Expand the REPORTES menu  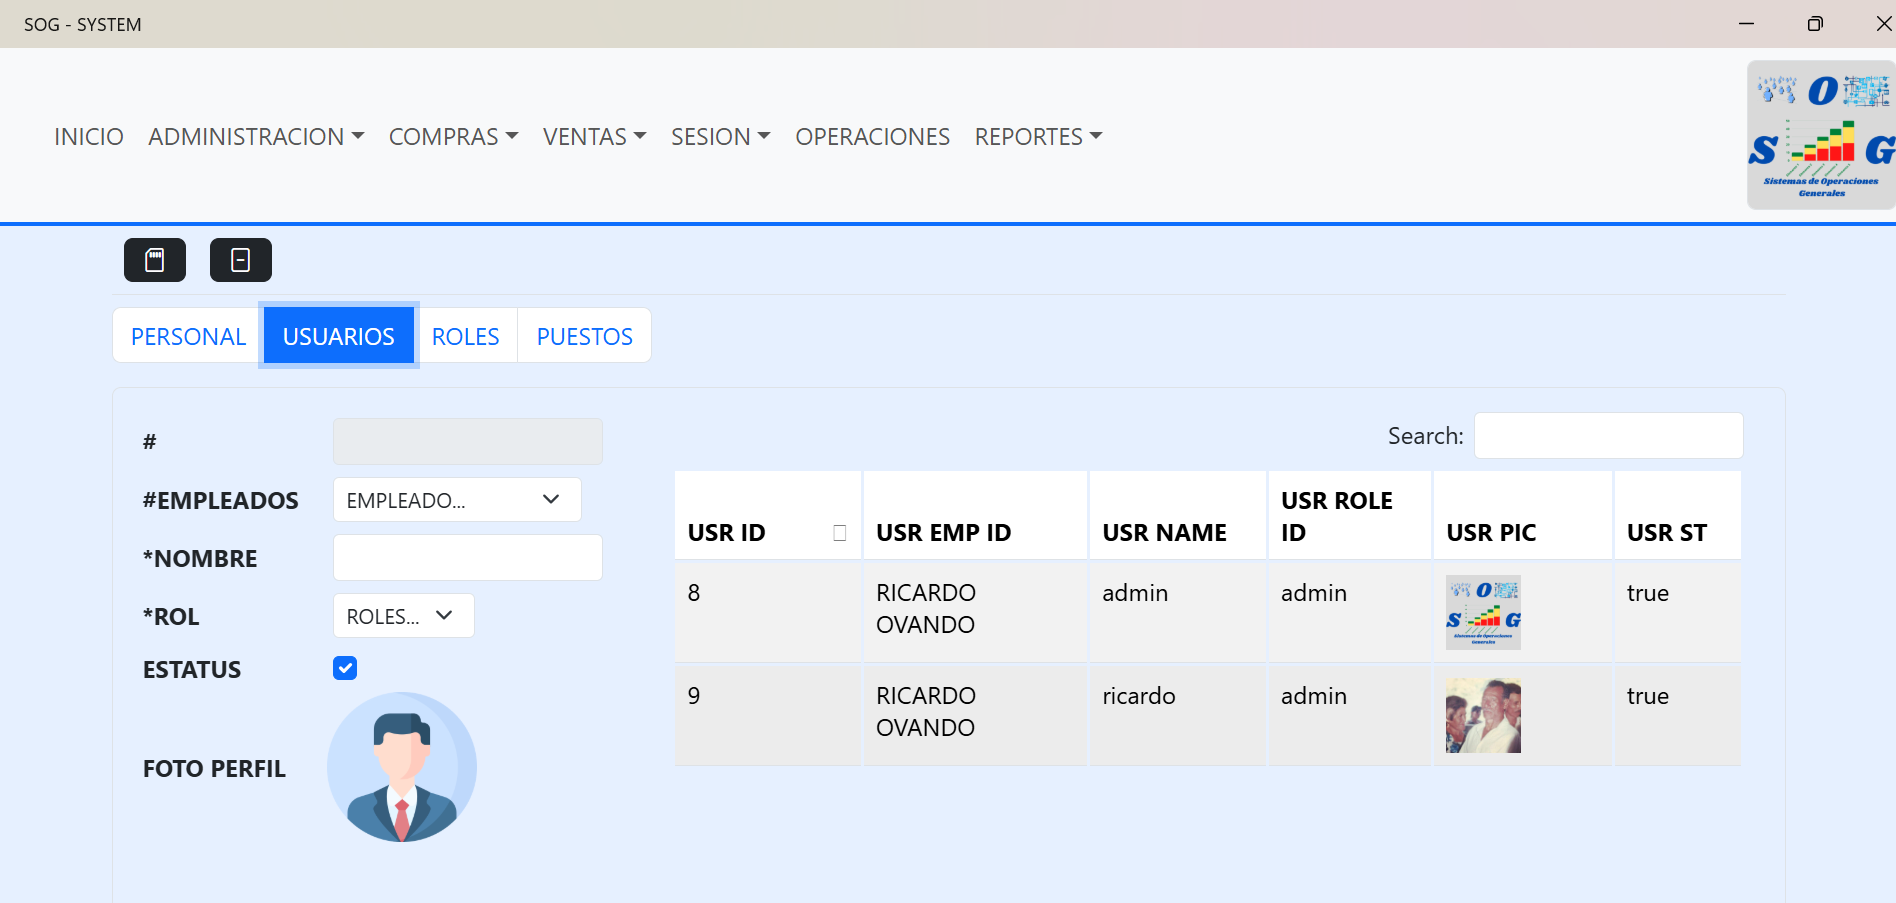(x=1038, y=136)
